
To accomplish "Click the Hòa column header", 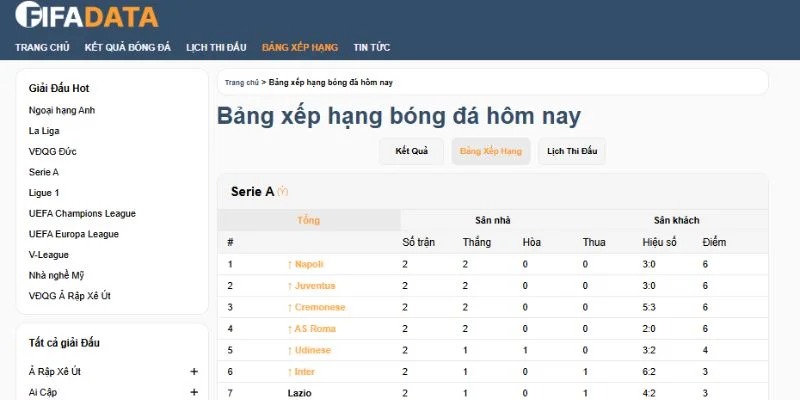I will click(532, 242).
